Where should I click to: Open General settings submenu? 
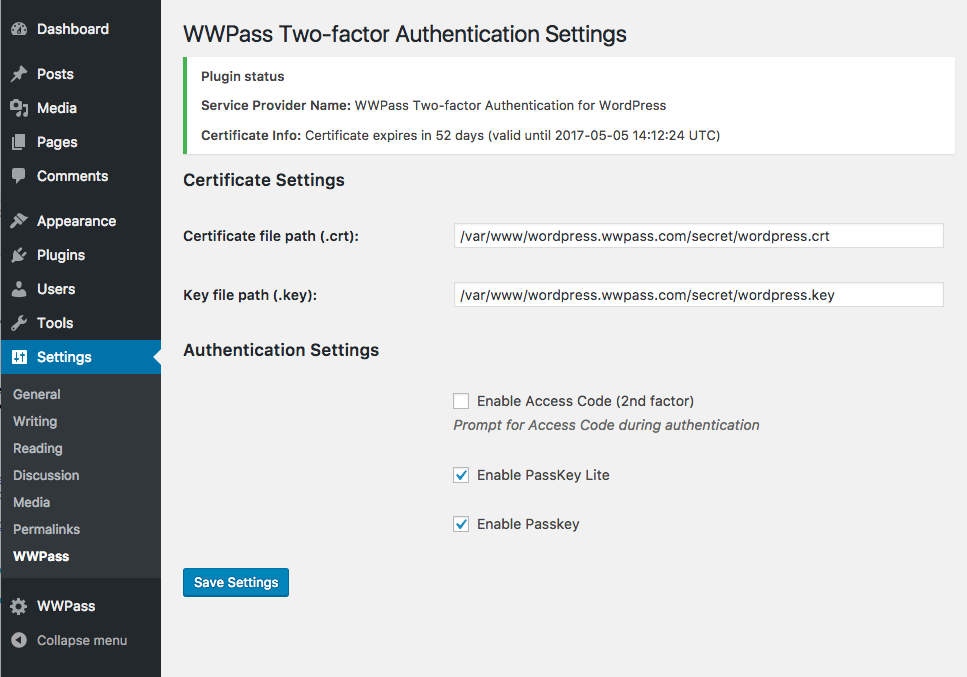coord(36,394)
